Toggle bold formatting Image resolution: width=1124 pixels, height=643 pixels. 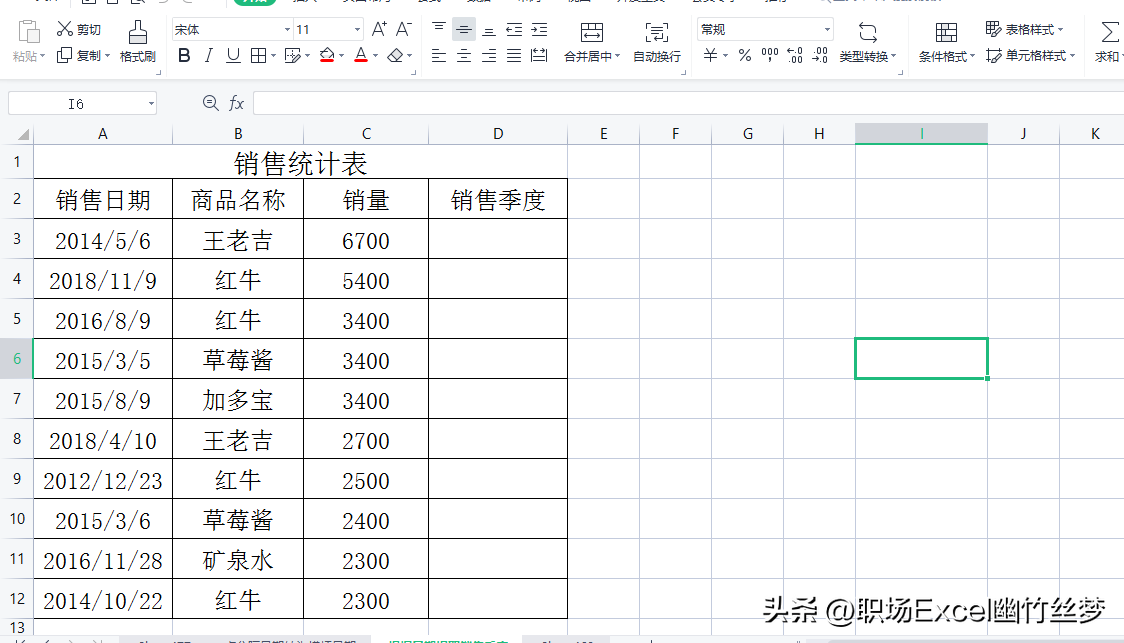click(x=184, y=55)
